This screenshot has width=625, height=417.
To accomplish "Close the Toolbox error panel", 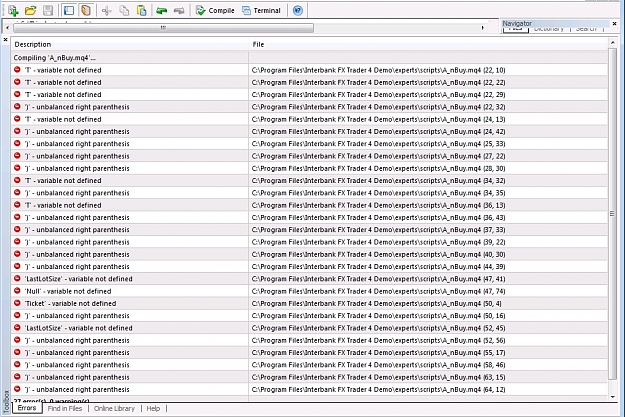I will pyautogui.click(x=5, y=39).
